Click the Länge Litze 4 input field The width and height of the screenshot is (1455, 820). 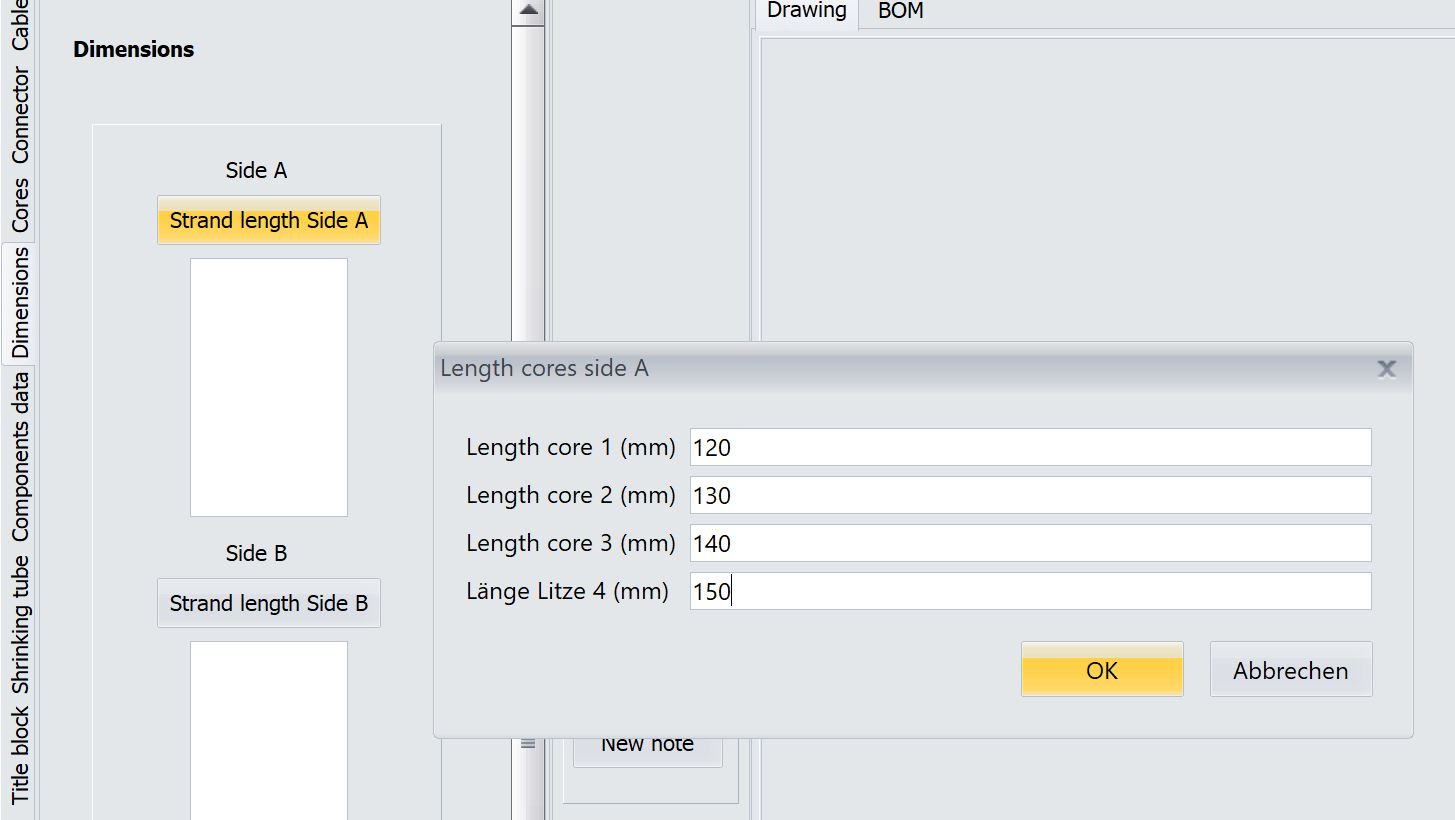click(x=1030, y=591)
